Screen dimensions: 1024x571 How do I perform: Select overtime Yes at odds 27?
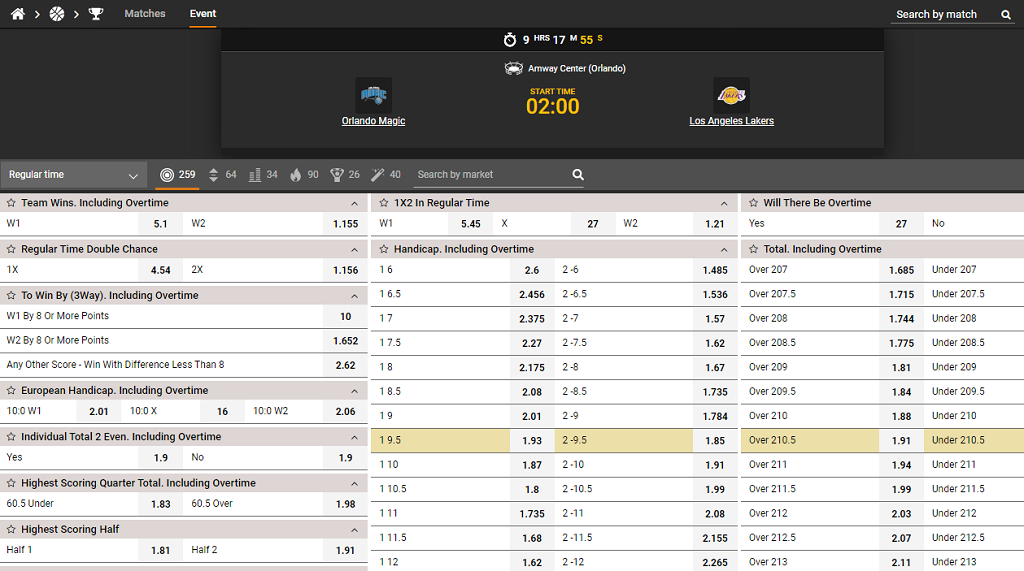(901, 223)
